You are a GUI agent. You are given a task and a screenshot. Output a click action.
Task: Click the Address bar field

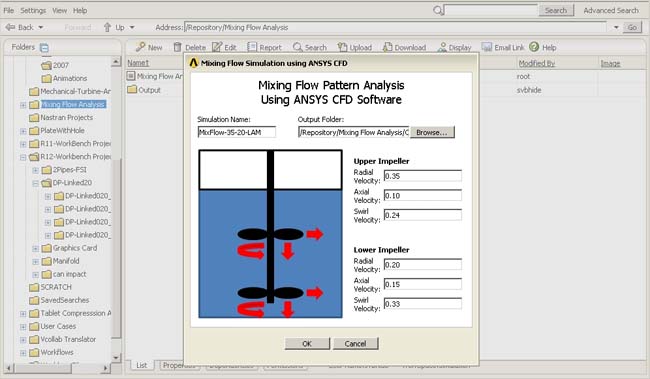click(395, 27)
